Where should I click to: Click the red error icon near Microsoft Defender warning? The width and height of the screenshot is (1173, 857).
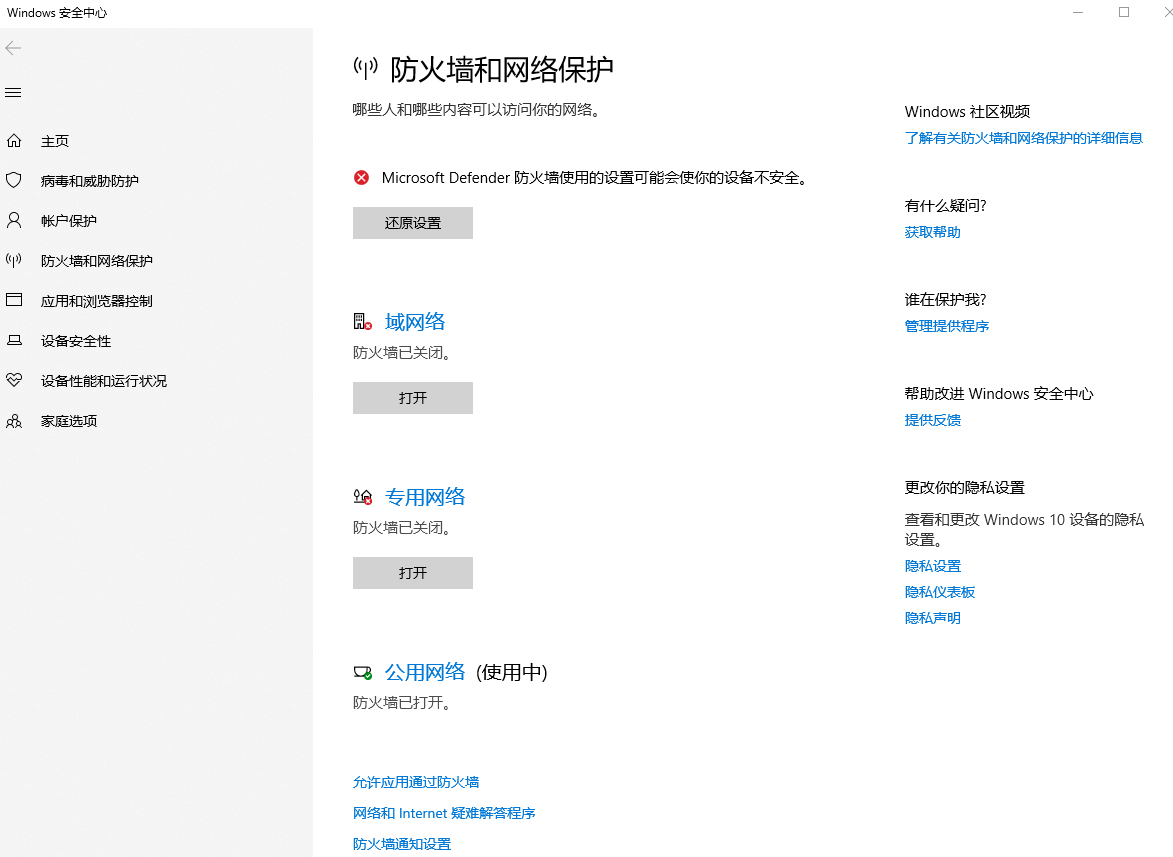[x=361, y=177]
